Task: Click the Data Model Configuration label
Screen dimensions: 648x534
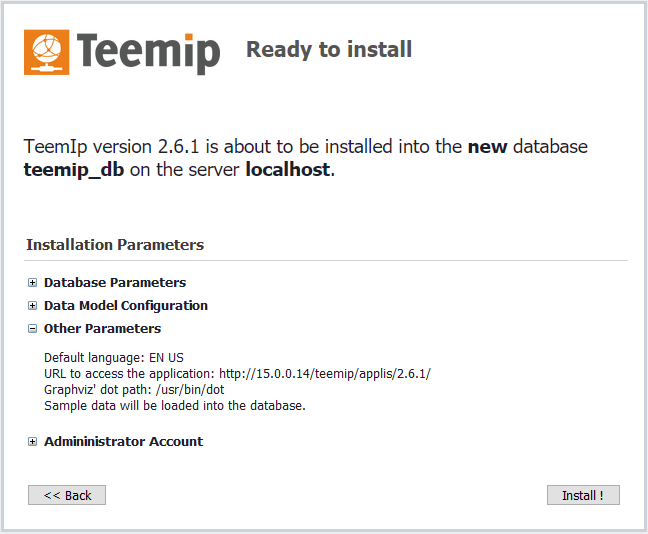Action: (x=126, y=306)
